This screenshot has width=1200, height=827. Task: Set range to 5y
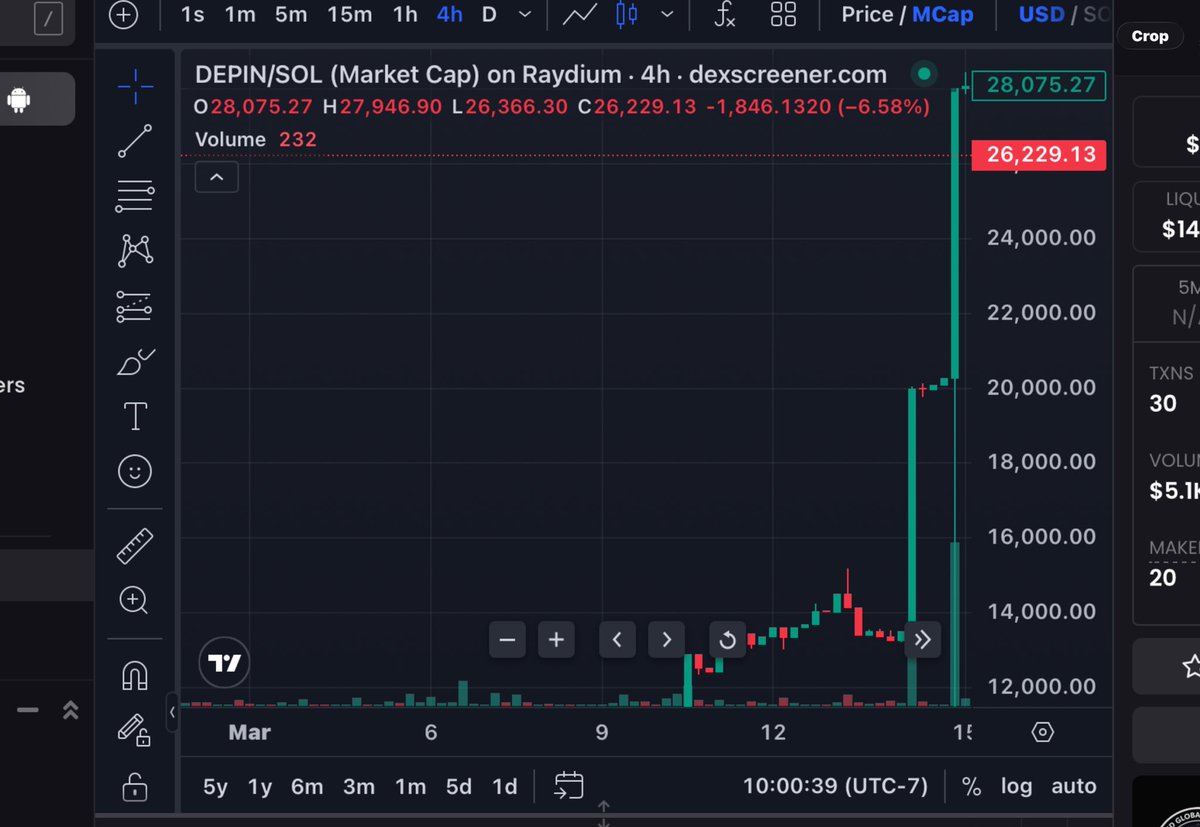[x=215, y=786]
